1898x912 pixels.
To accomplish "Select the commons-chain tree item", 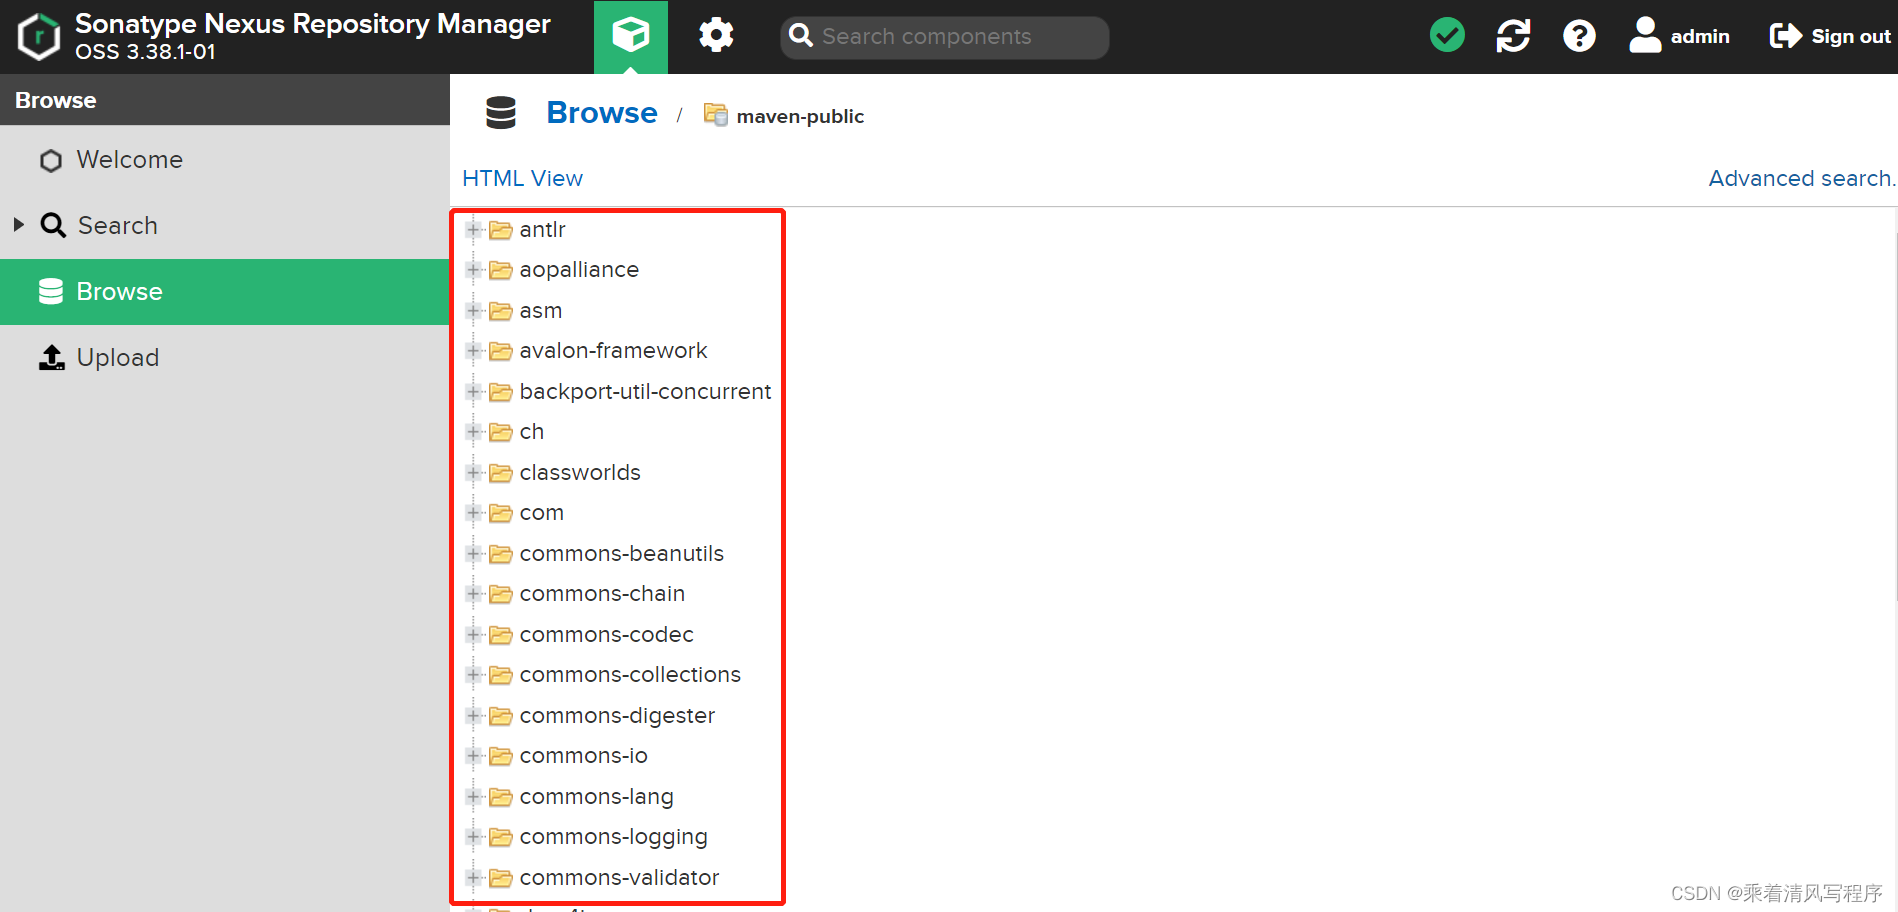I will coord(602,594).
